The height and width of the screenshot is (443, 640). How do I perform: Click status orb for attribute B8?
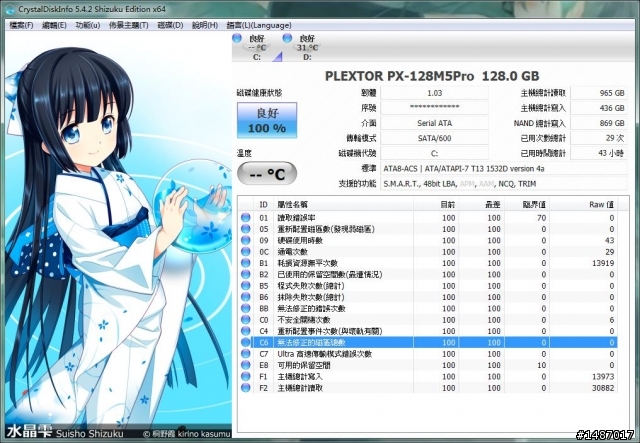pos(245,309)
